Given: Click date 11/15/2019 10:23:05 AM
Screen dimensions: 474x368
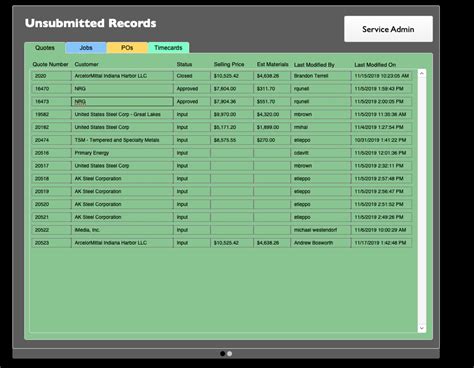Looking at the screenshot, I should point(382,76).
